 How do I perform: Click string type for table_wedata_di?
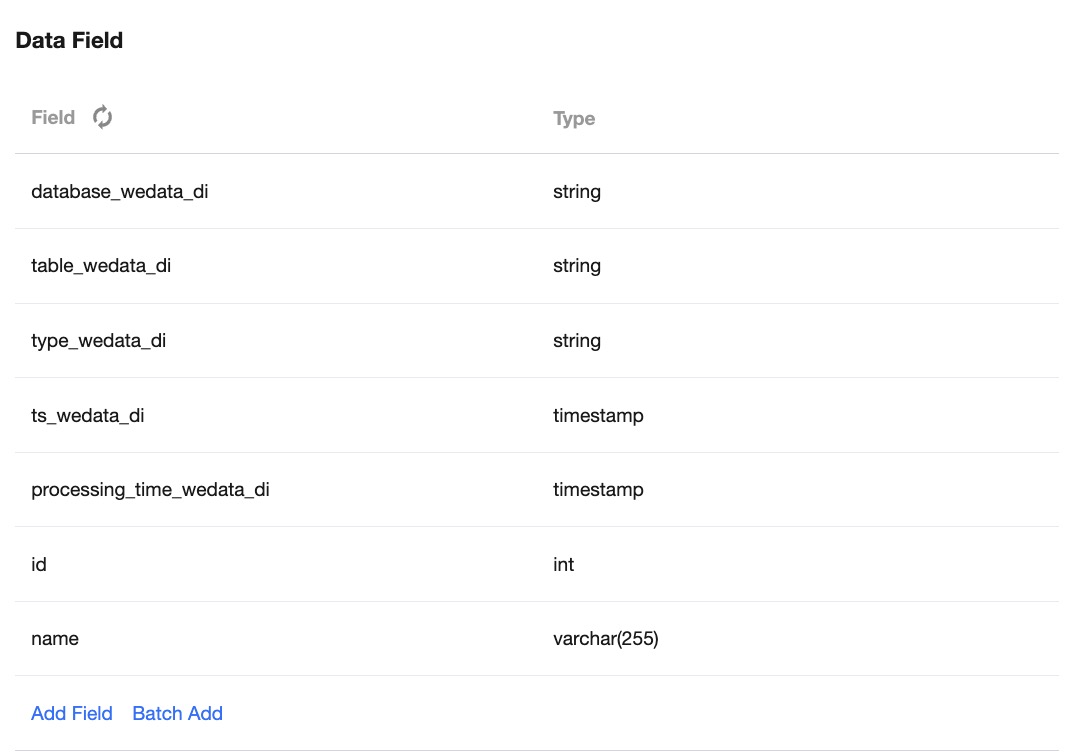(x=577, y=266)
